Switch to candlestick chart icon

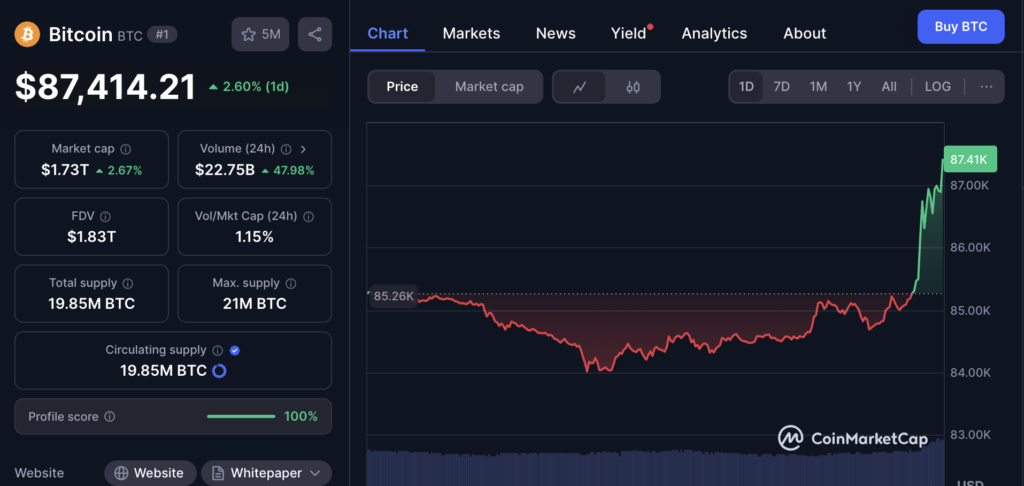tap(632, 87)
